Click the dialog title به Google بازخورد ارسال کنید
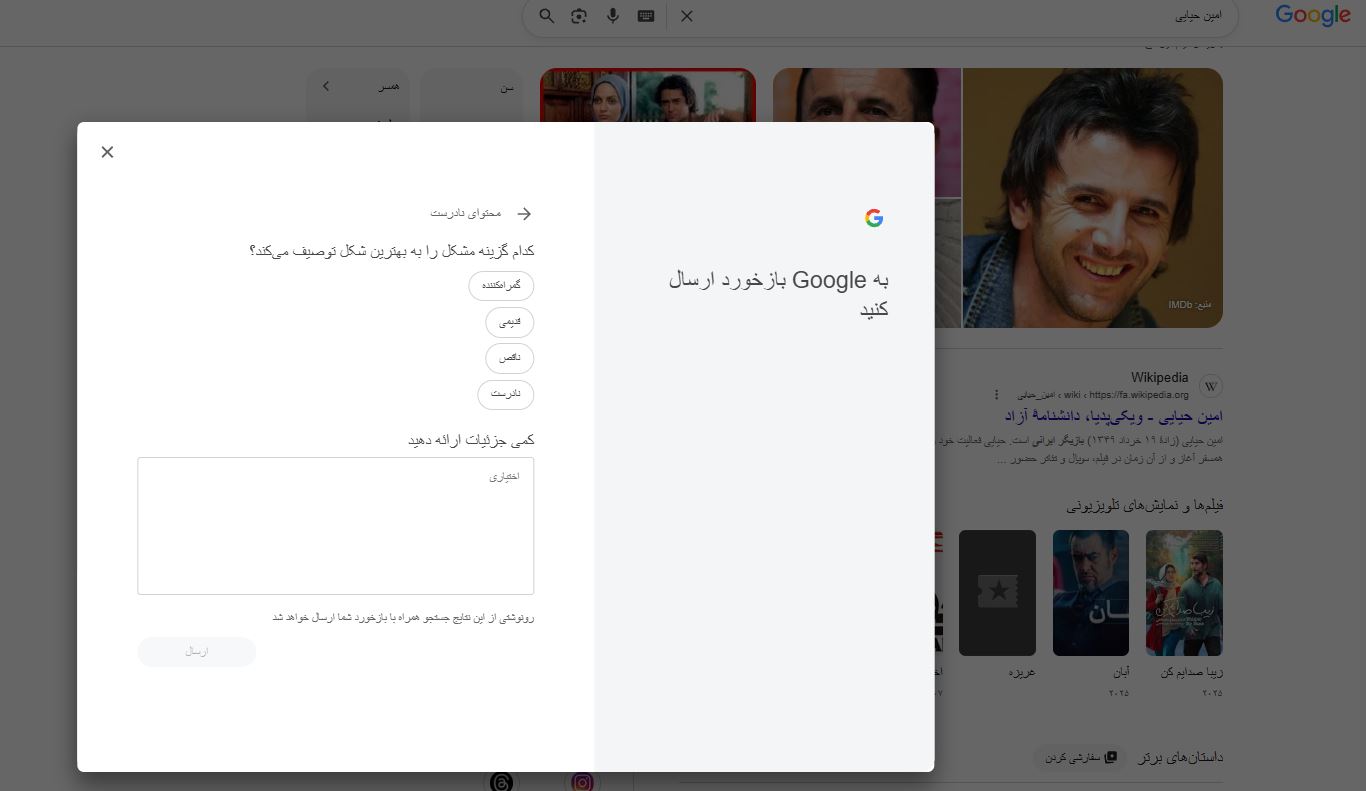 pos(779,294)
